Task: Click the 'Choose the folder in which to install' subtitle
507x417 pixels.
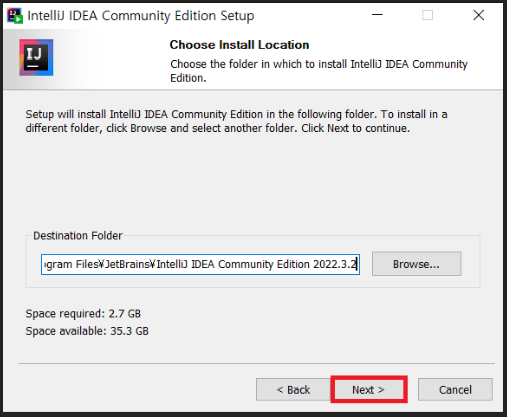Action: click(319, 71)
